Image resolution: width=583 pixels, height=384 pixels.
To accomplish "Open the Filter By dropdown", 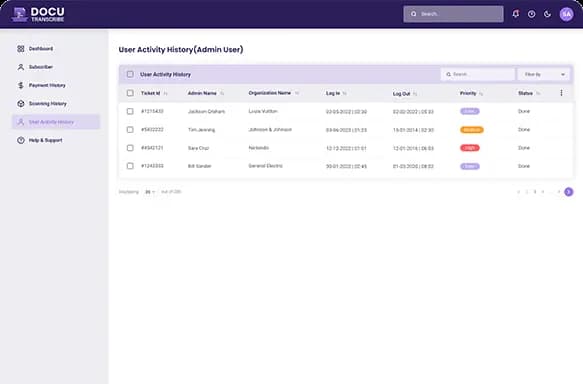I will pyautogui.click(x=543, y=74).
